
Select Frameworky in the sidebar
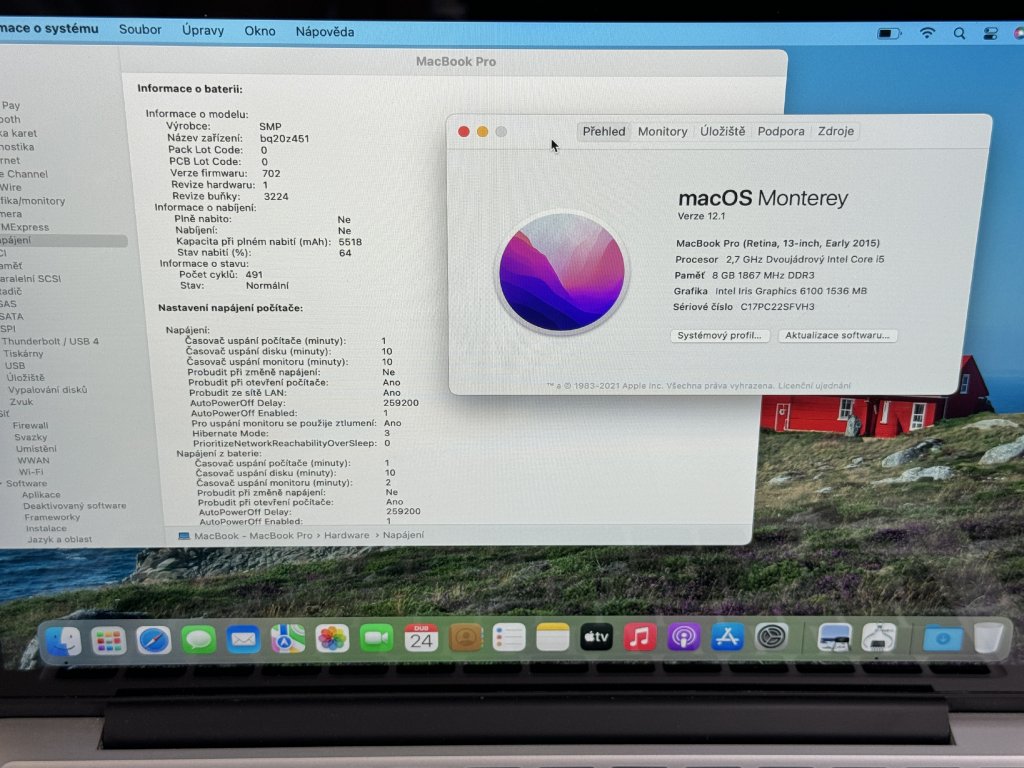[52, 517]
